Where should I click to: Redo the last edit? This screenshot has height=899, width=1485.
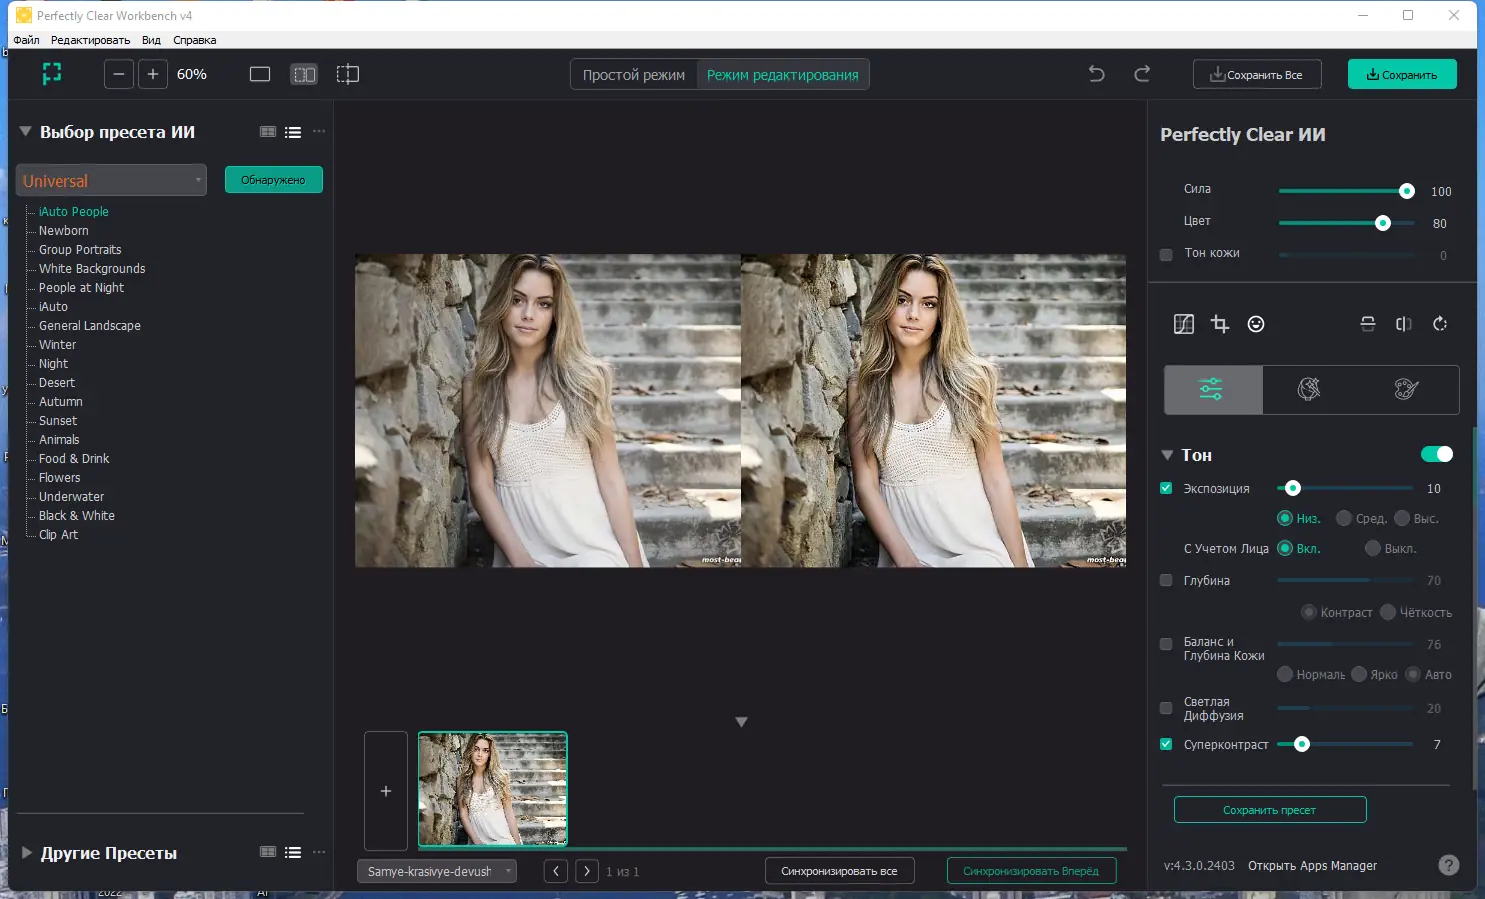point(1142,74)
